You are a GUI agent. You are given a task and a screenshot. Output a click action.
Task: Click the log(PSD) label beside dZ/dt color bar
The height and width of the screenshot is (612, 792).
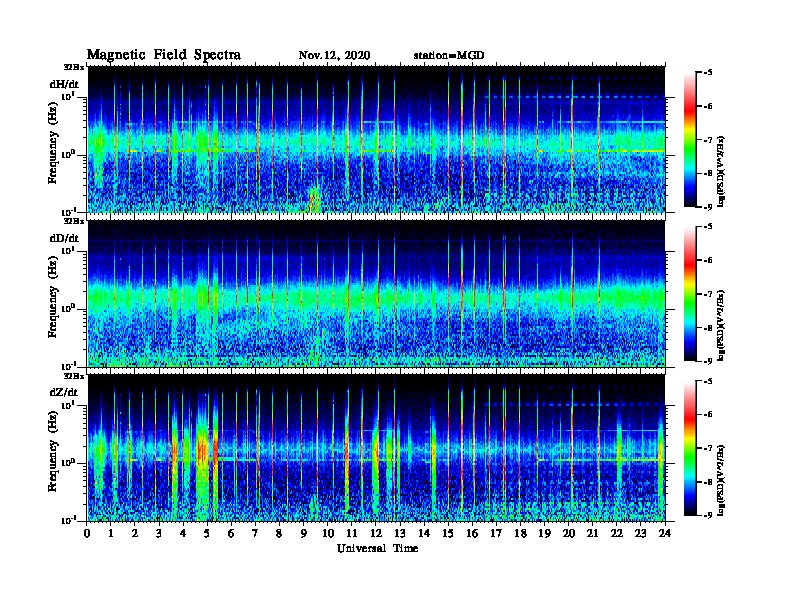coord(722,480)
